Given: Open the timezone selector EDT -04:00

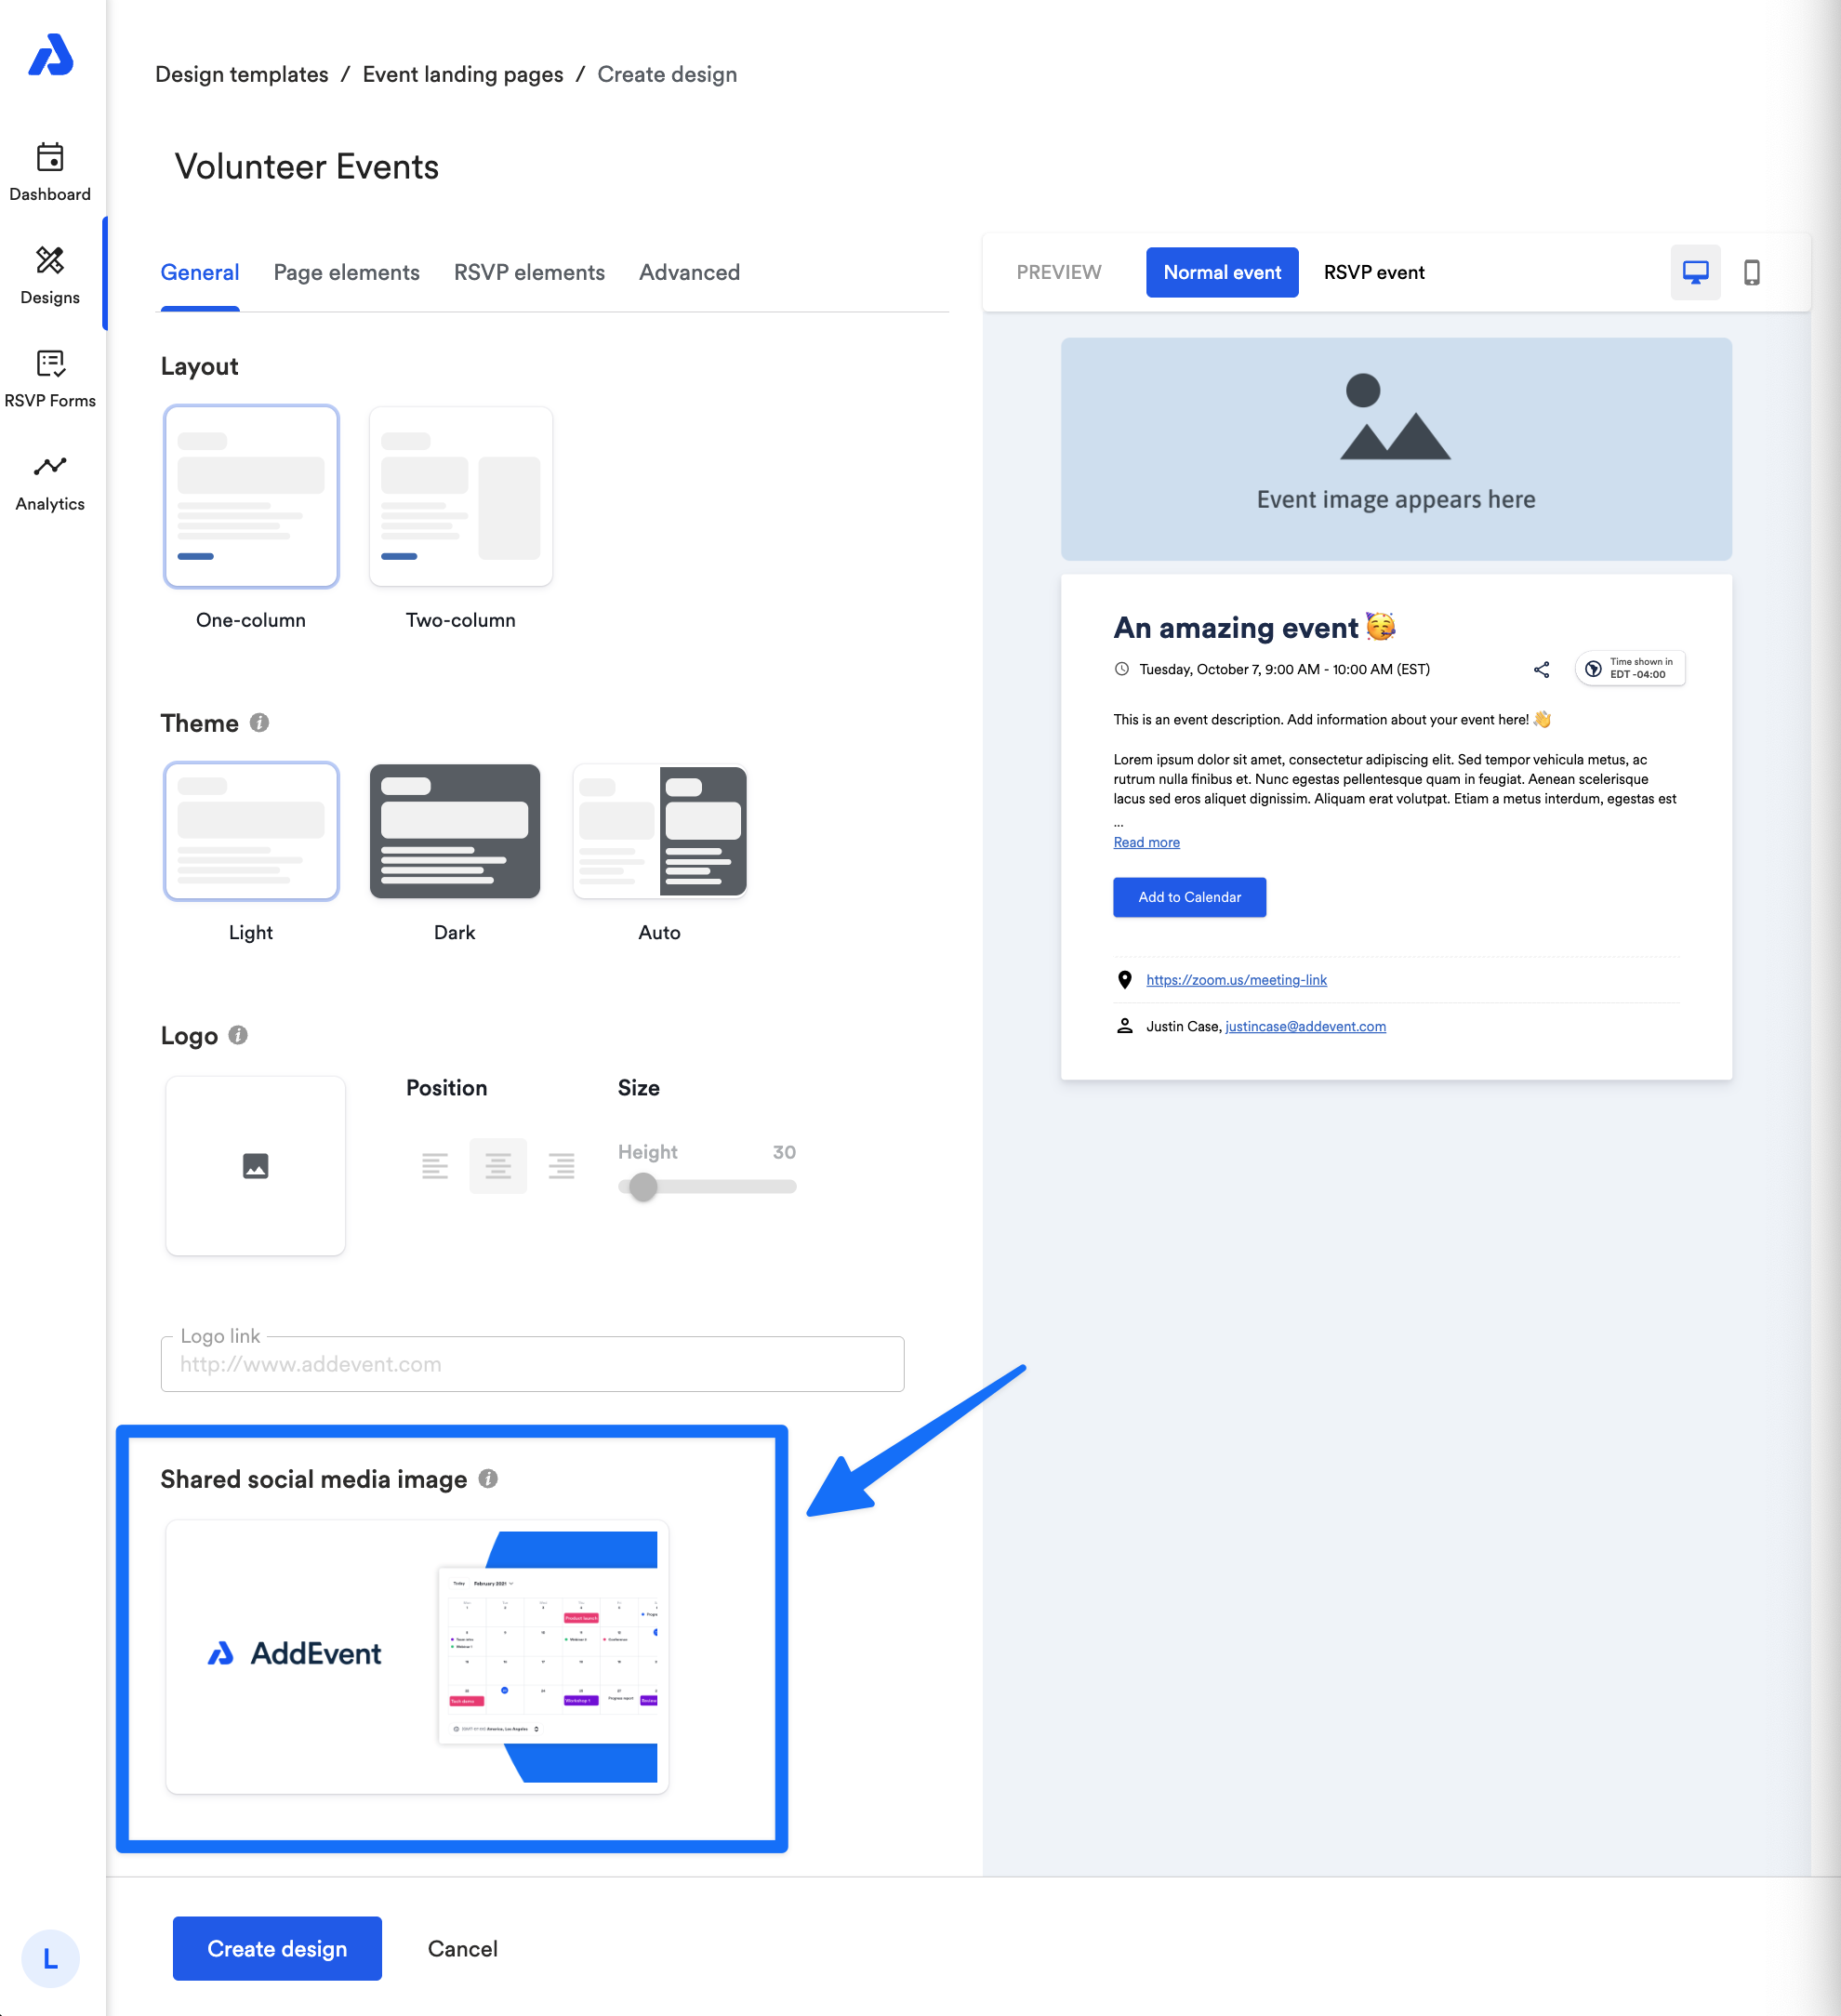Looking at the screenshot, I should [x=1629, y=668].
